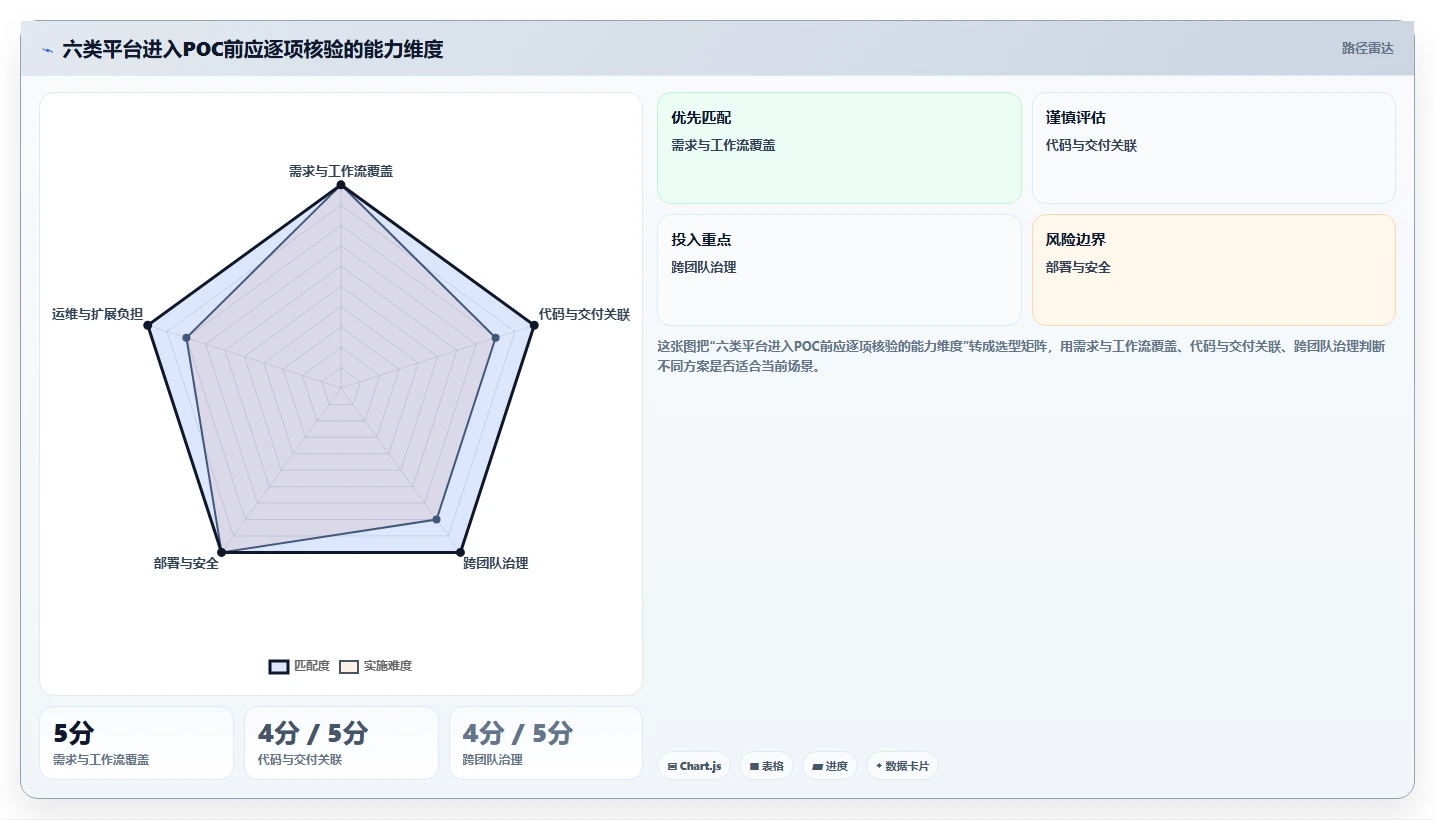
Task: Click the radar axis label 代码与交付关联
Action: [585, 314]
